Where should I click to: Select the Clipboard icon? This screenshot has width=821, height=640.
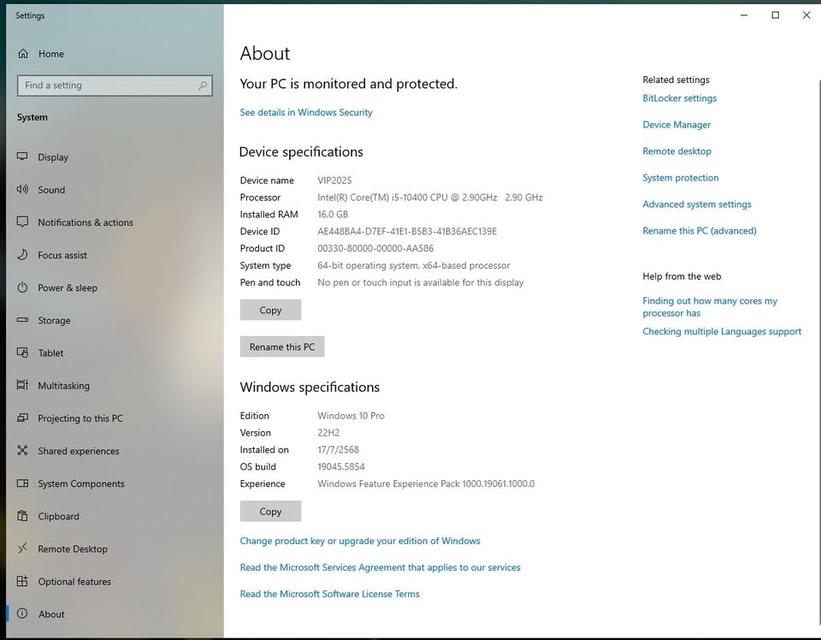click(x=23, y=516)
